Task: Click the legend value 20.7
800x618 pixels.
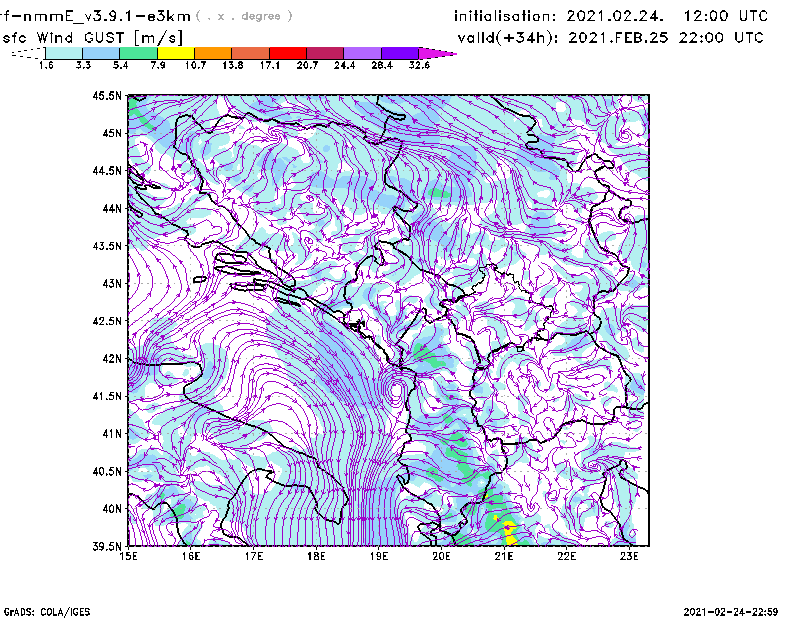Action: (x=307, y=65)
